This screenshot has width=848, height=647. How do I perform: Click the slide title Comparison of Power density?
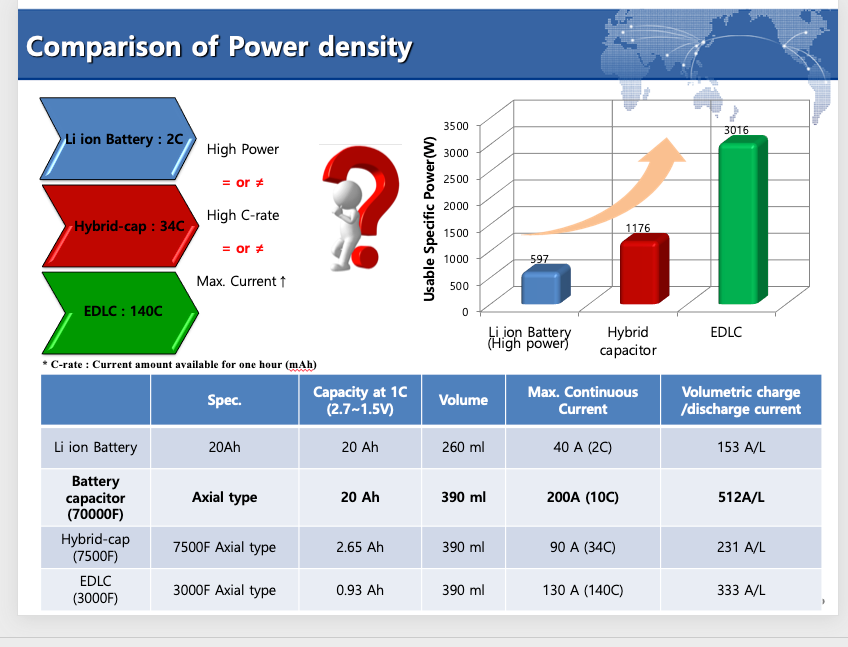click(x=218, y=46)
